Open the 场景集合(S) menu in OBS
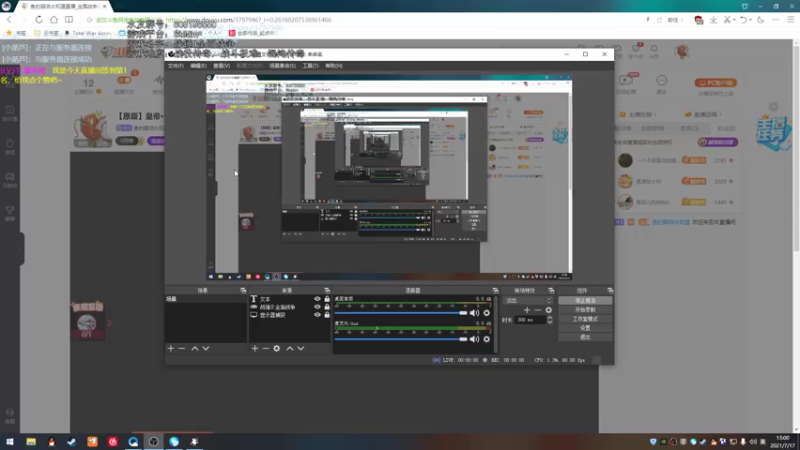 282,66
